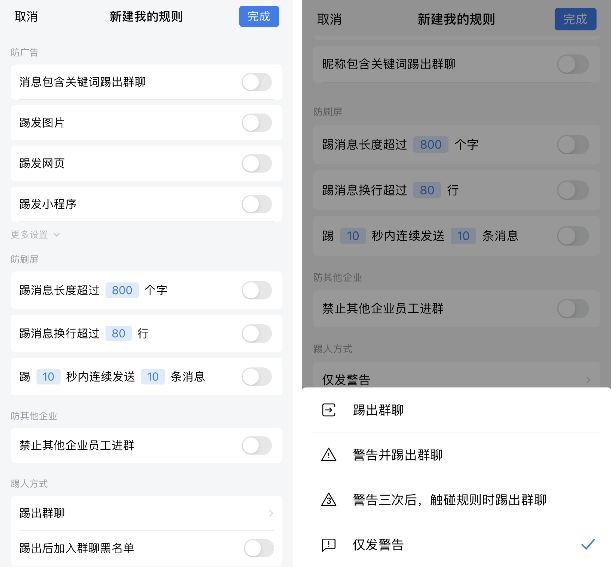The width and height of the screenshot is (612, 567).
Task: Click the 新建我的规则 title in the left screen
Action: click(x=146, y=16)
